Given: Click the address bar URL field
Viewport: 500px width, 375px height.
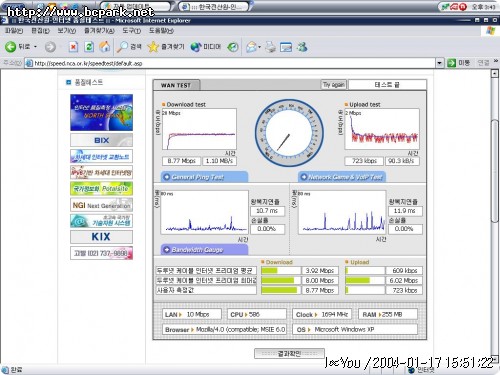Looking at the screenshot, I should (x=230, y=63).
